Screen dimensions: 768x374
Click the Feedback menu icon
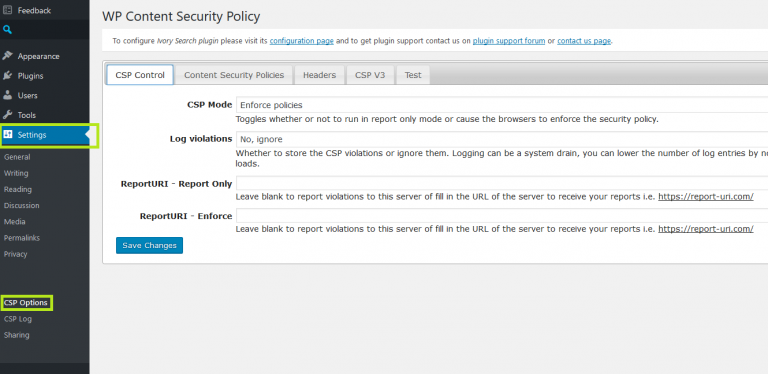coord(7,10)
